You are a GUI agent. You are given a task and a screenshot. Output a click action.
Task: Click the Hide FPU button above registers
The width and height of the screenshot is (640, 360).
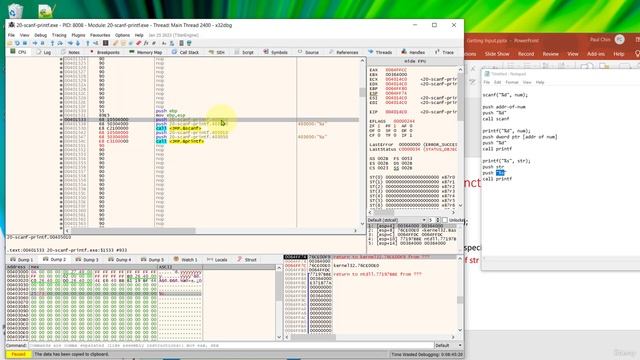point(415,61)
